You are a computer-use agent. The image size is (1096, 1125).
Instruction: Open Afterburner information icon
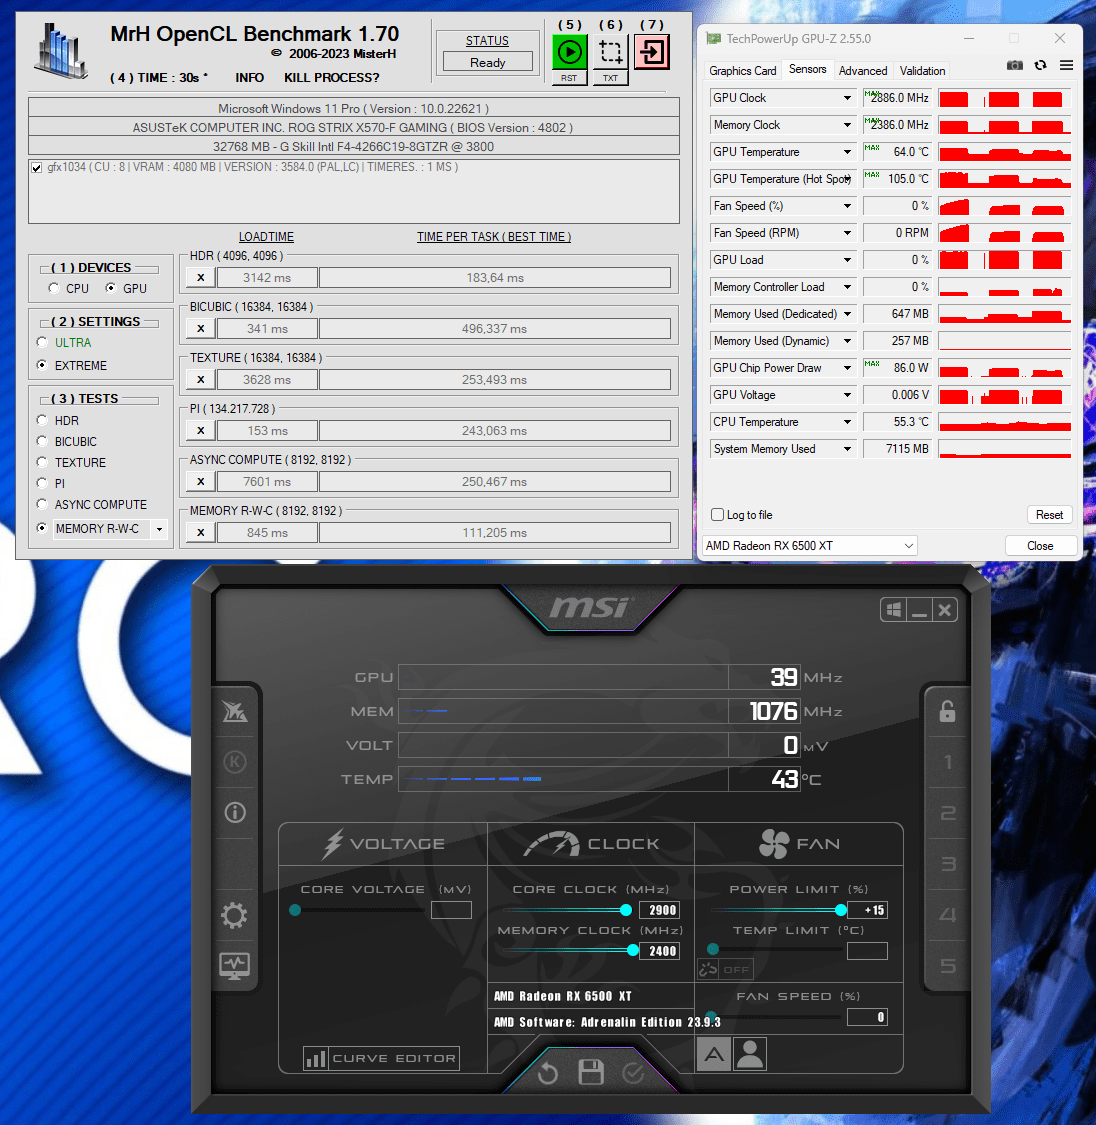(x=235, y=812)
